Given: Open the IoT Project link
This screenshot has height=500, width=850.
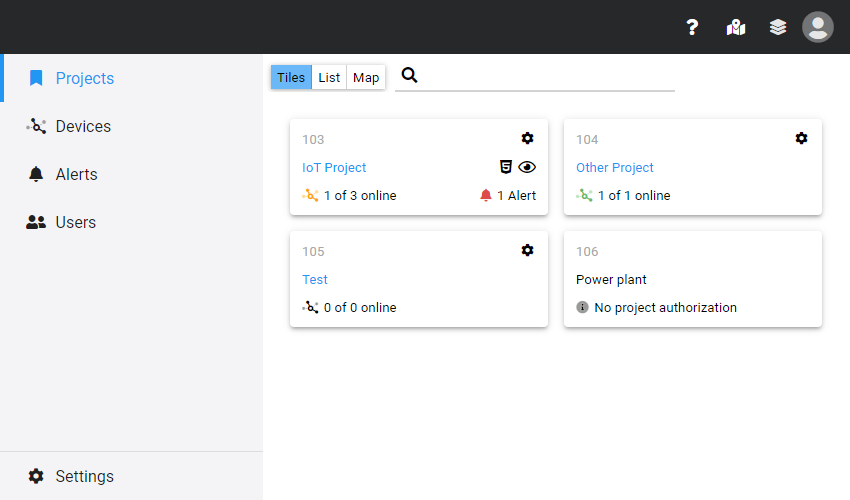Looking at the screenshot, I should click(x=334, y=168).
